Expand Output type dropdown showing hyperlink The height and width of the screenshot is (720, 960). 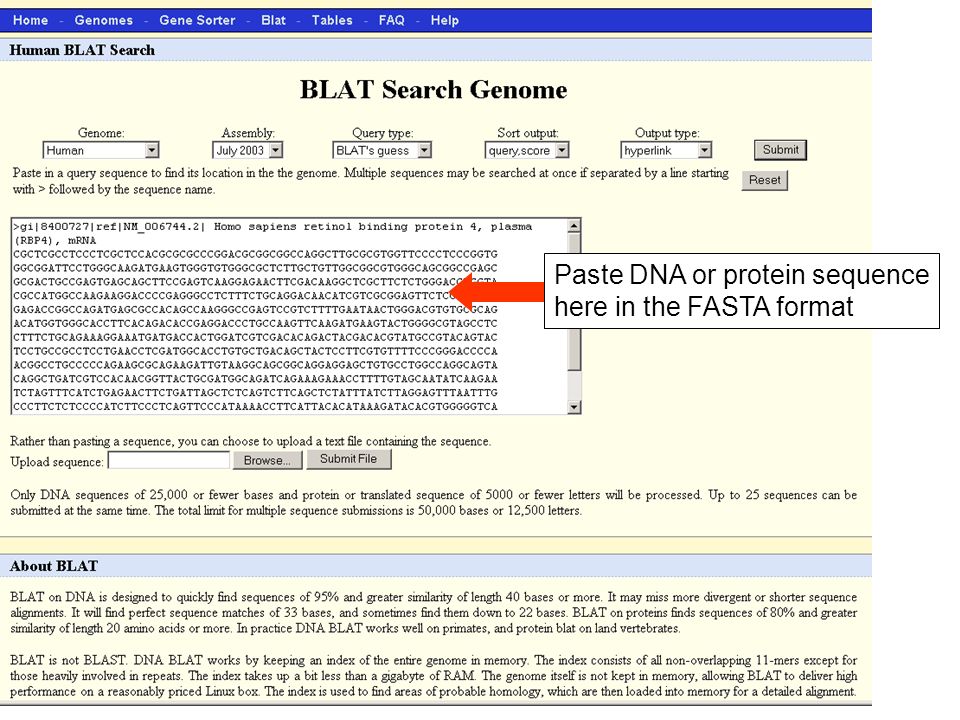[x=666, y=150]
